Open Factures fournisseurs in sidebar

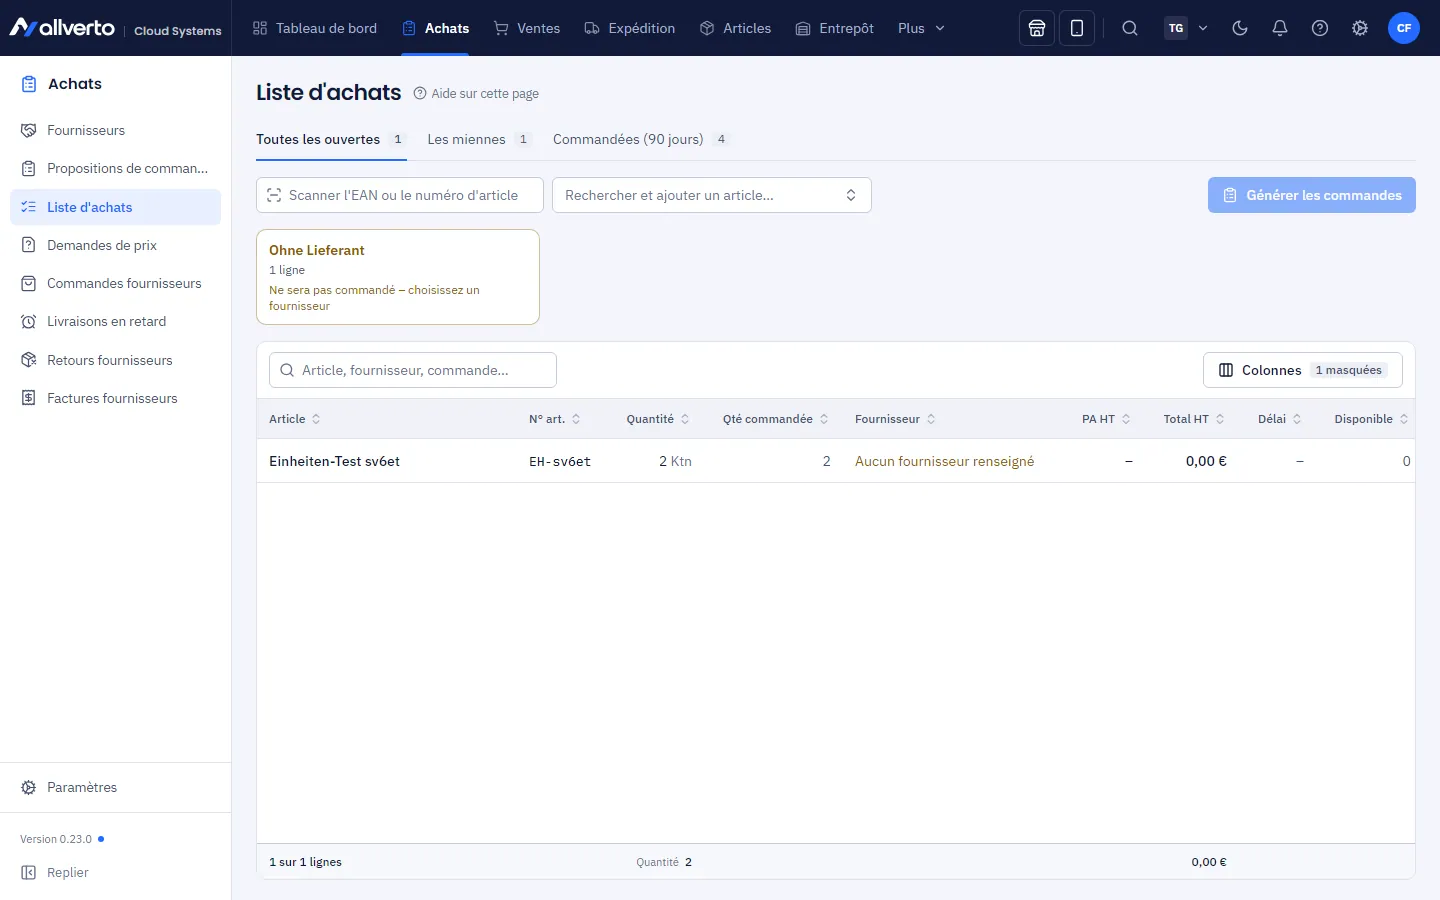tap(115, 398)
